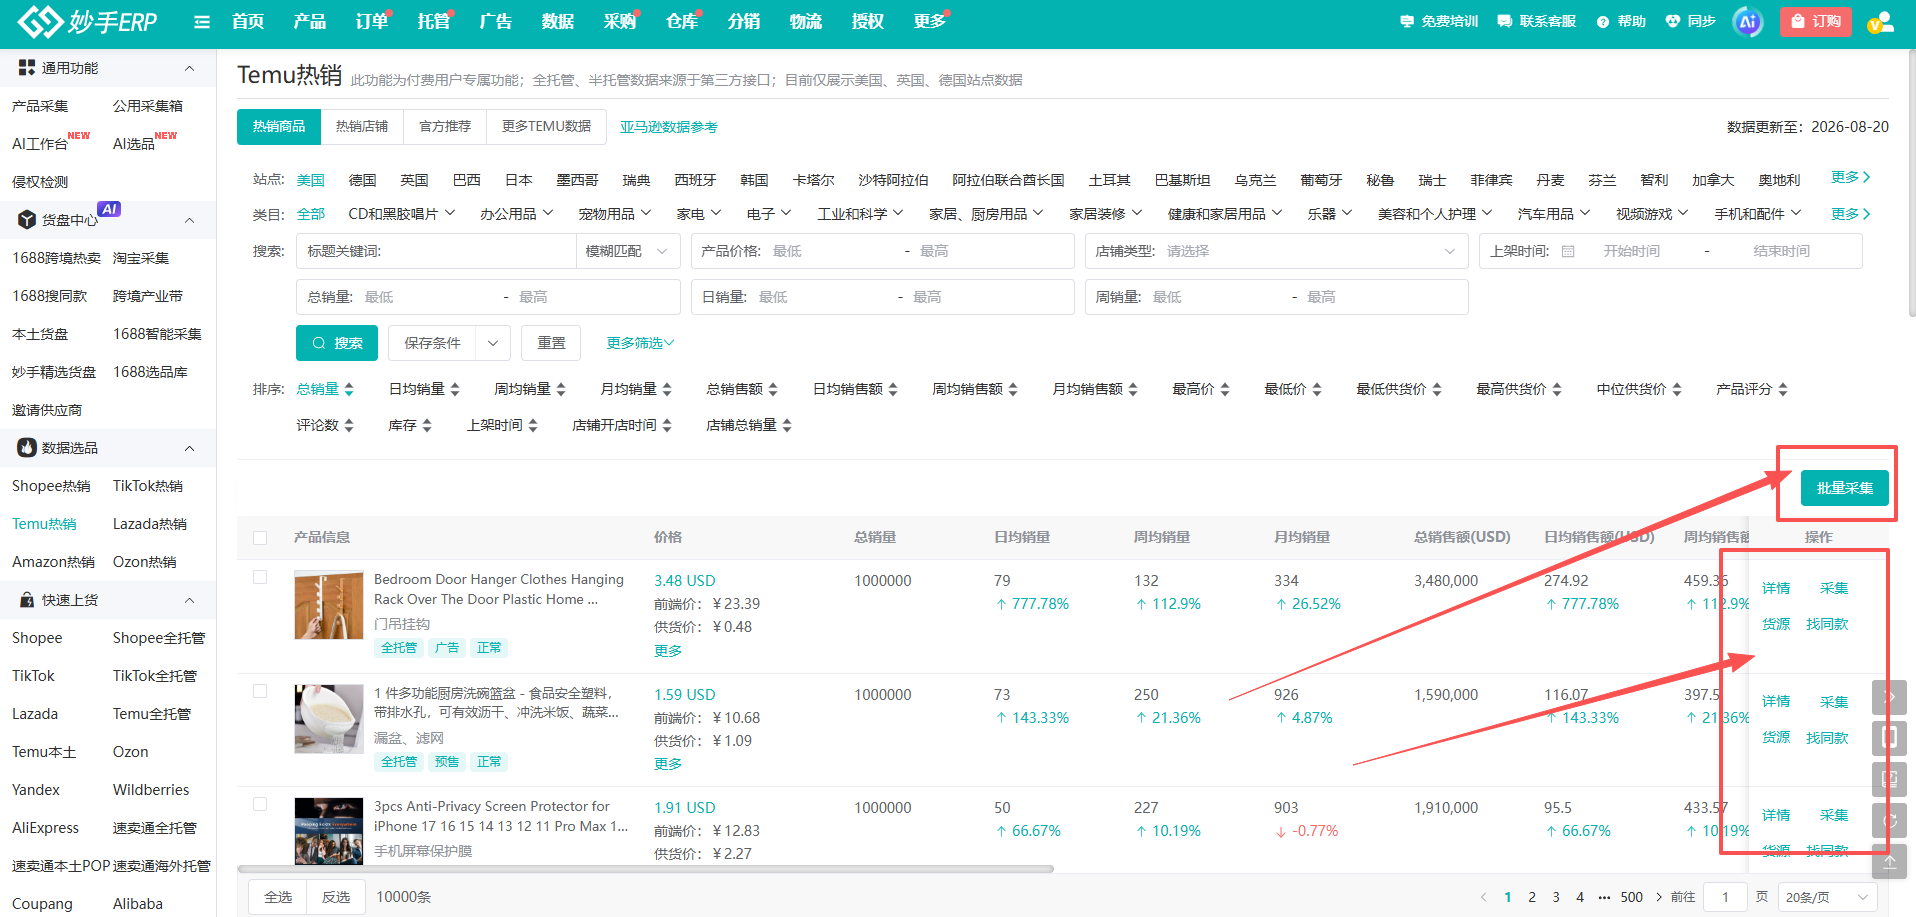Click 全选 at the table bottom
The height and width of the screenshot is (917, 1916).
point(278,897)
